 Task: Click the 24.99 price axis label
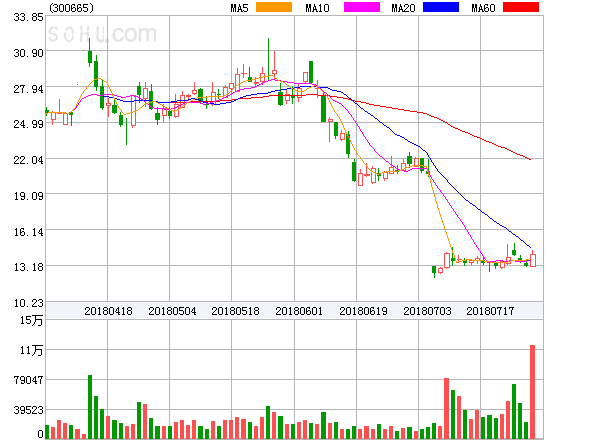[x=28, y=124]
